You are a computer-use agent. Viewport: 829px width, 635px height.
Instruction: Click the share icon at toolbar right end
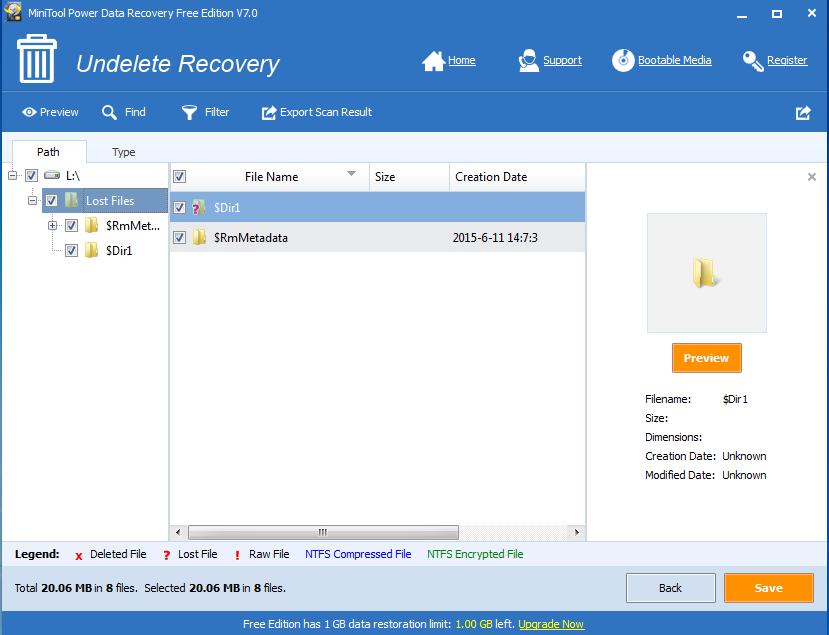point(803,113)
